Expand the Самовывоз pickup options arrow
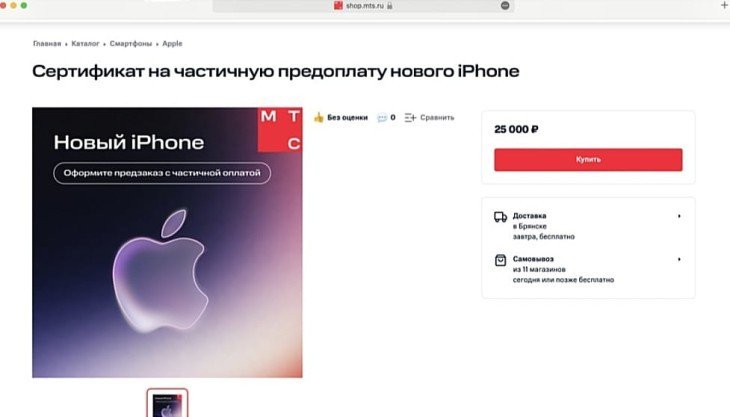The image size is (730, 417). click(x=679, y=259)
